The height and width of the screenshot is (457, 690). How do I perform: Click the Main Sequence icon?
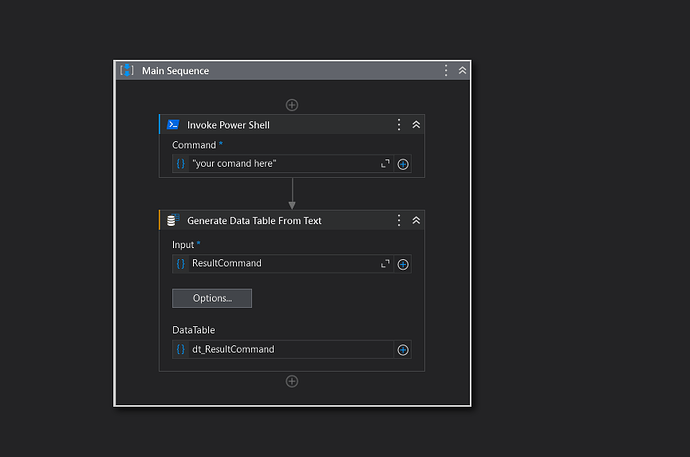(127, 70)
